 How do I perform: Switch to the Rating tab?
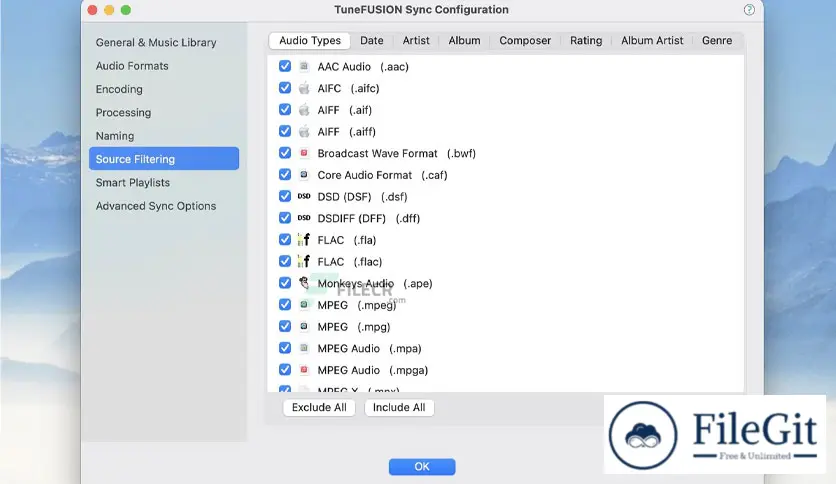[x=586, y=41]
